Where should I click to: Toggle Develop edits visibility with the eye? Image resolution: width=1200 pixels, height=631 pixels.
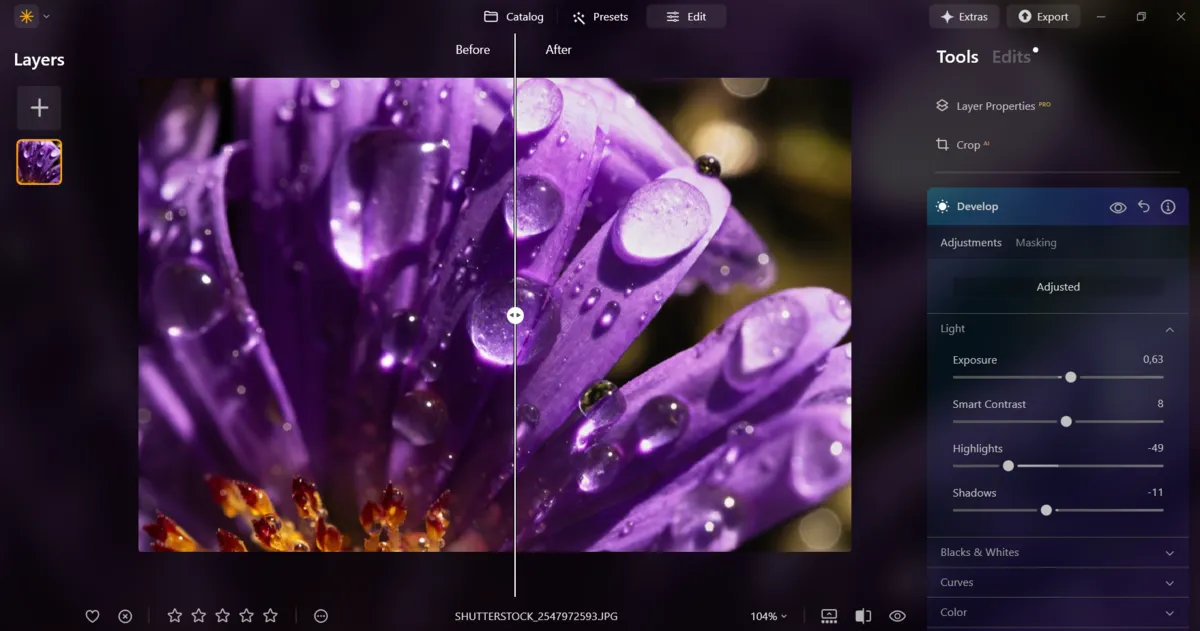pyautogui.click(x=1117, y=206)
